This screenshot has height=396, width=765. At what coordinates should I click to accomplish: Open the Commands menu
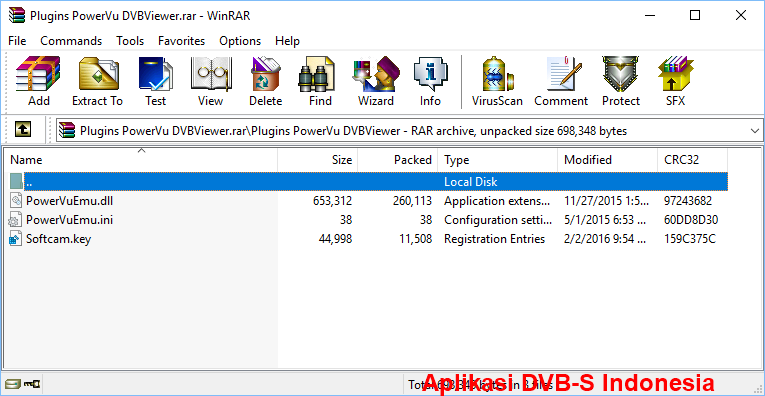click(x=71, y=41)
